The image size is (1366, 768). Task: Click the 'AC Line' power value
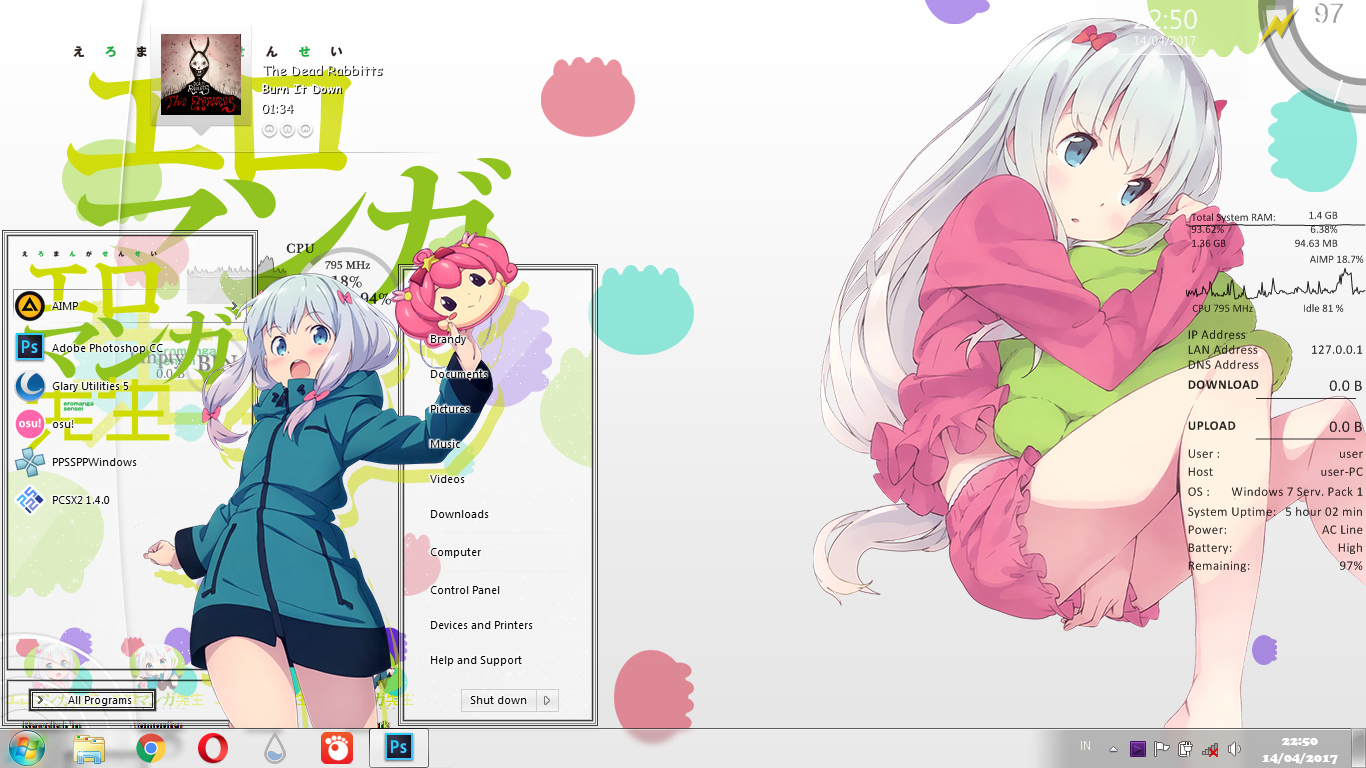pyautogui.click(x=1342, y=530)
